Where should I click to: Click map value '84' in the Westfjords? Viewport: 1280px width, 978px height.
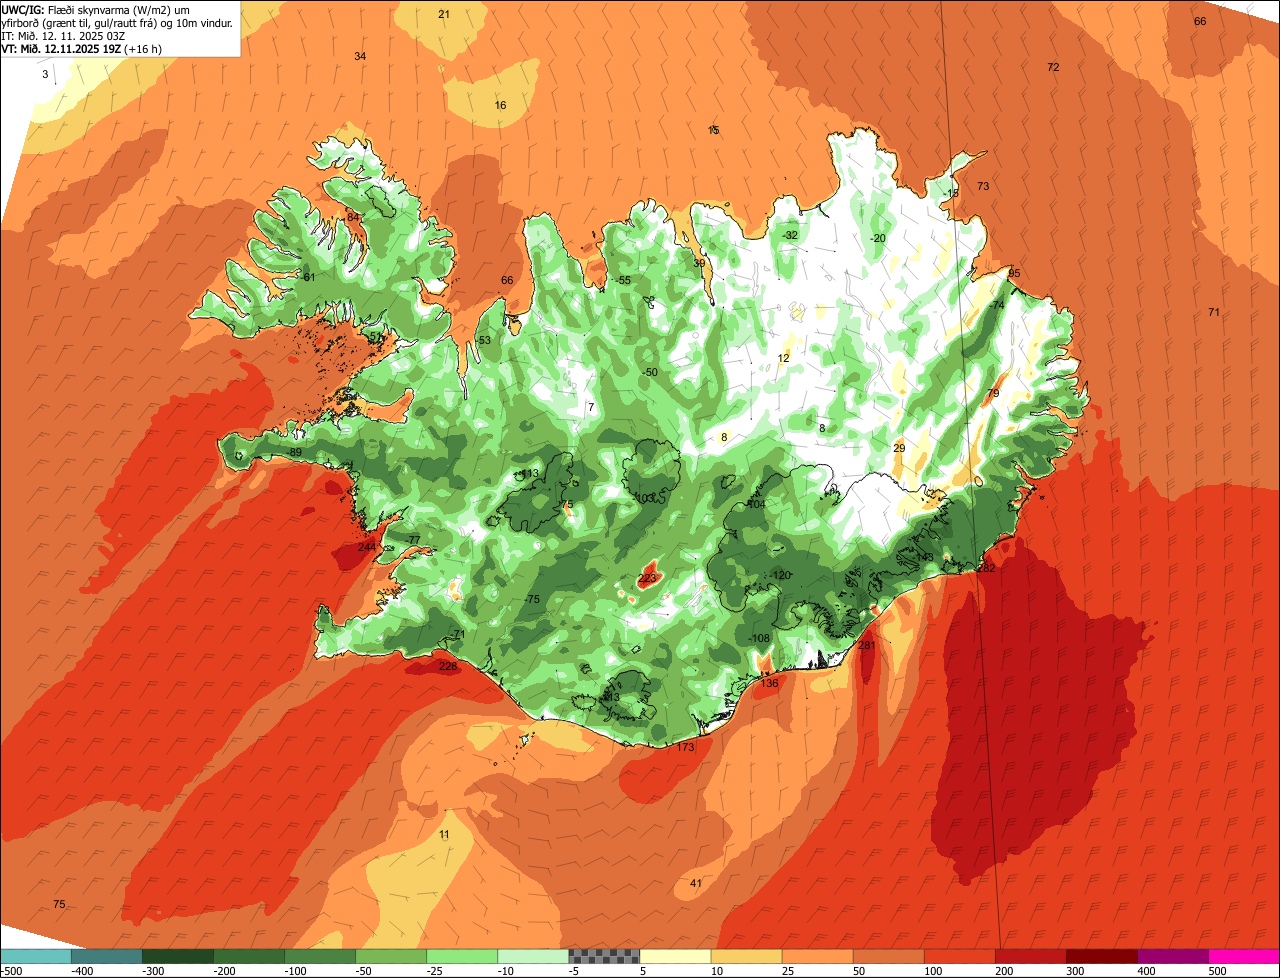coord(353,217)
